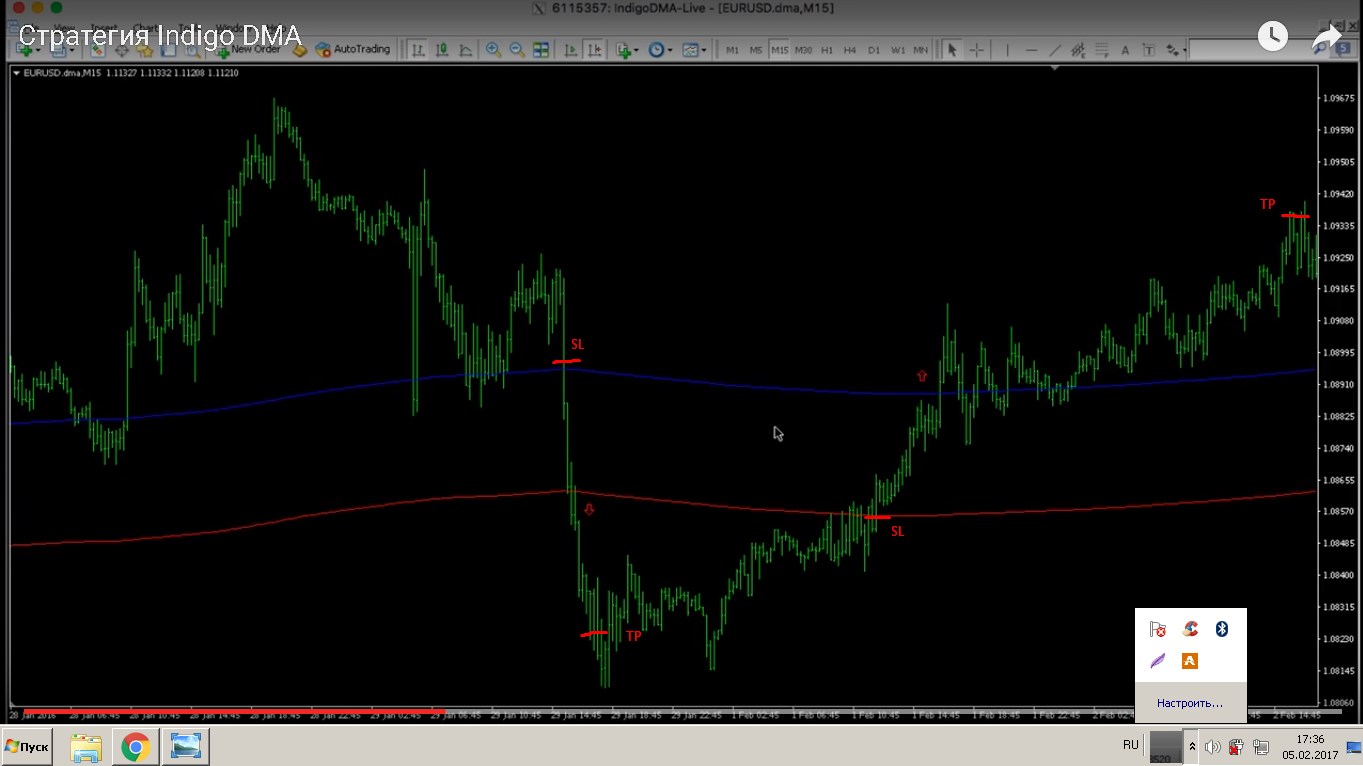
Task: Click the chart shift marker triangle
Action: (x=1055, y=68)
